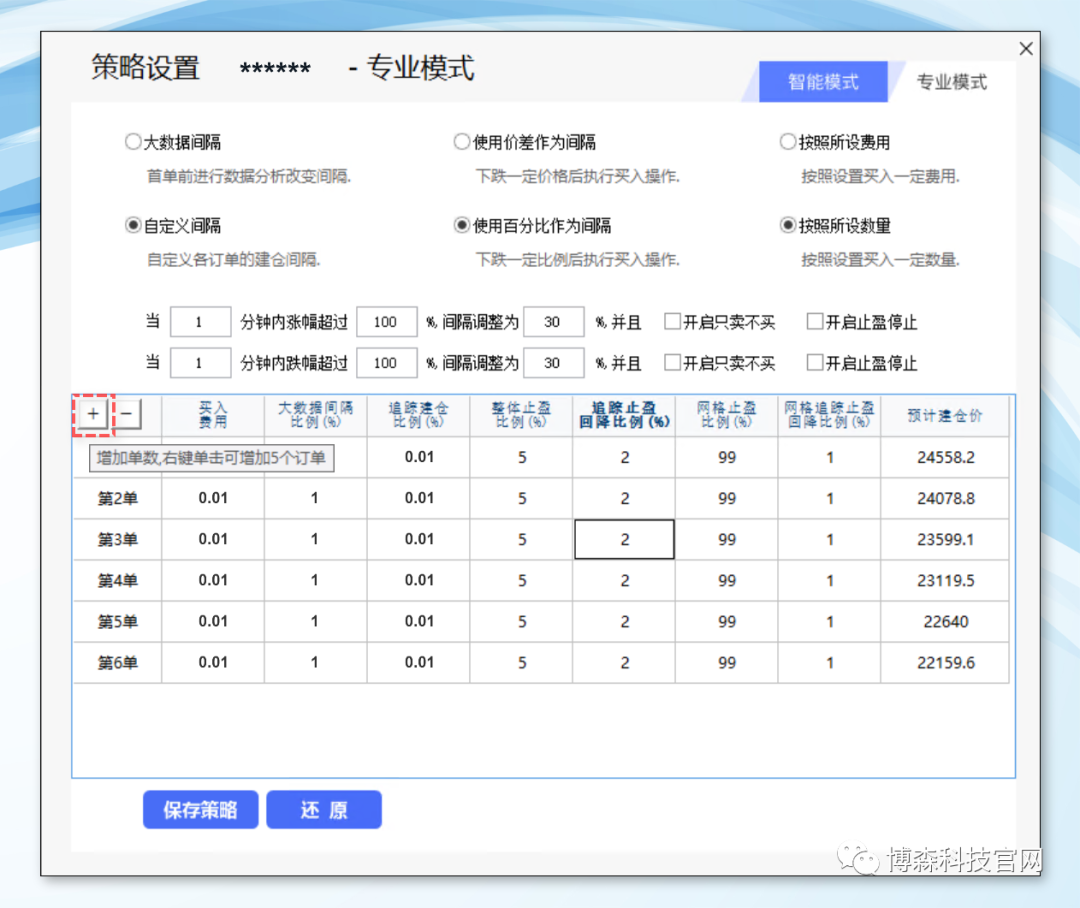Select the 第3单 row label
The height and width of the screenshot is (908, 1080).
[x=118, y=539]
